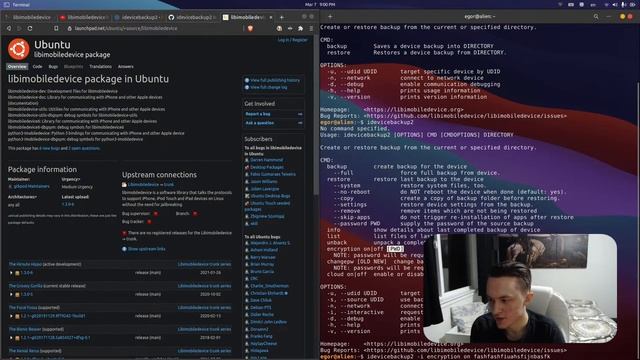
Task: Reload the Launchpad page
Action: tap(30, 28)
